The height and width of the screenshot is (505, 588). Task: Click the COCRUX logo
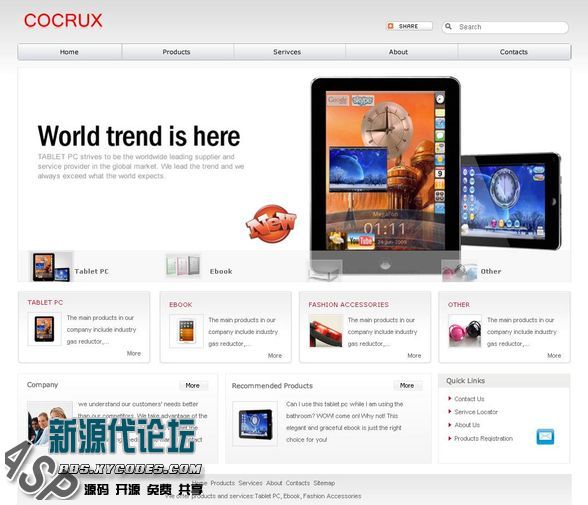click(63, 20)
